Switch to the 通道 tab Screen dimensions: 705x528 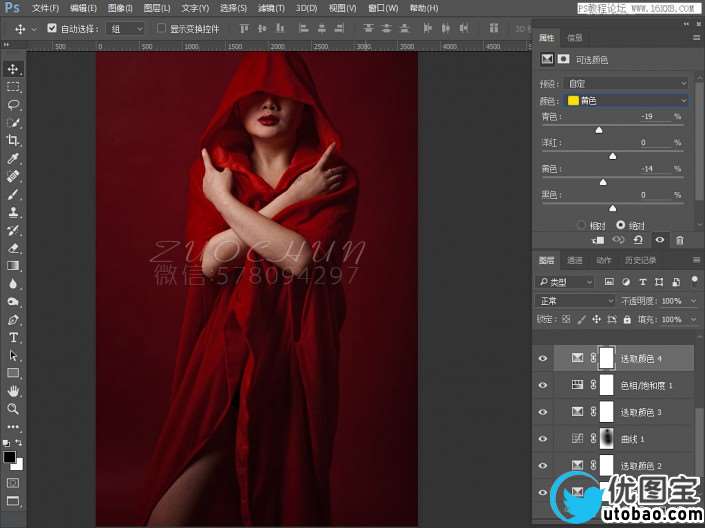tap(575, 260)
